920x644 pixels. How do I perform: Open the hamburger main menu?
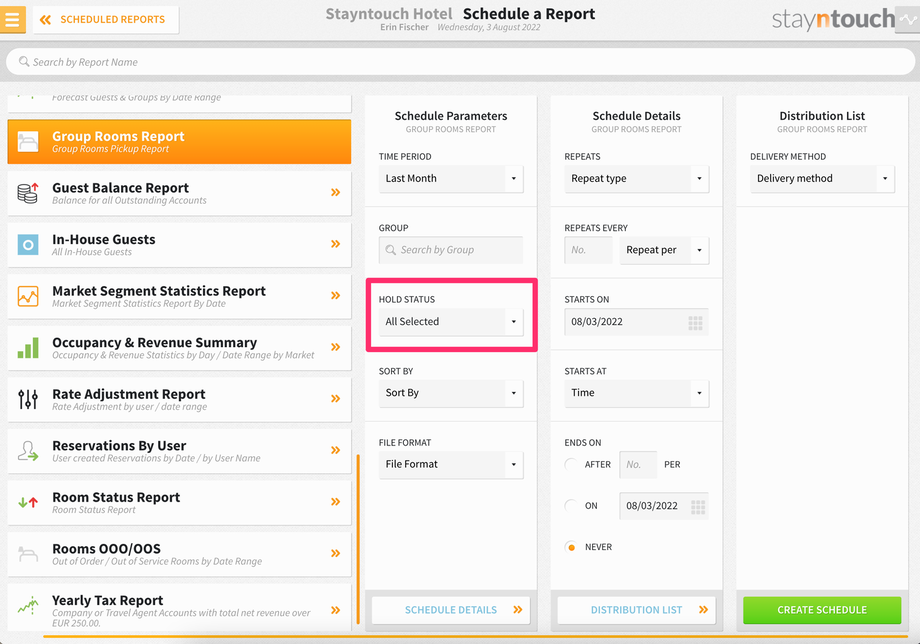(x=12, y=19)
